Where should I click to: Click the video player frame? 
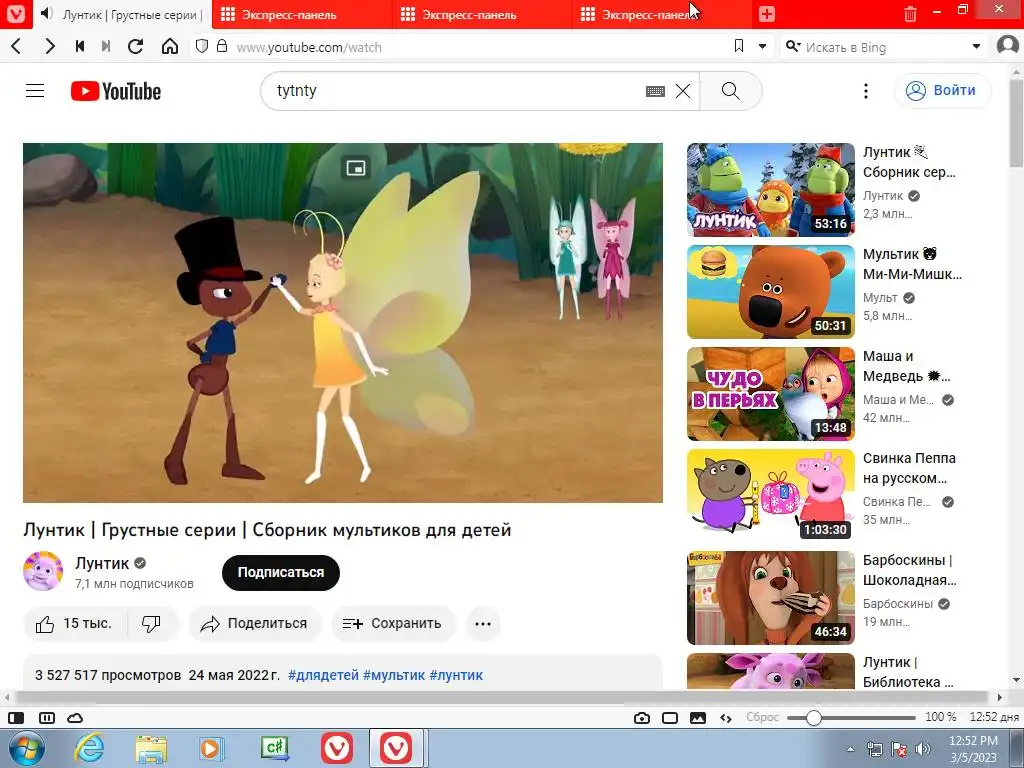tap(343, 323)
